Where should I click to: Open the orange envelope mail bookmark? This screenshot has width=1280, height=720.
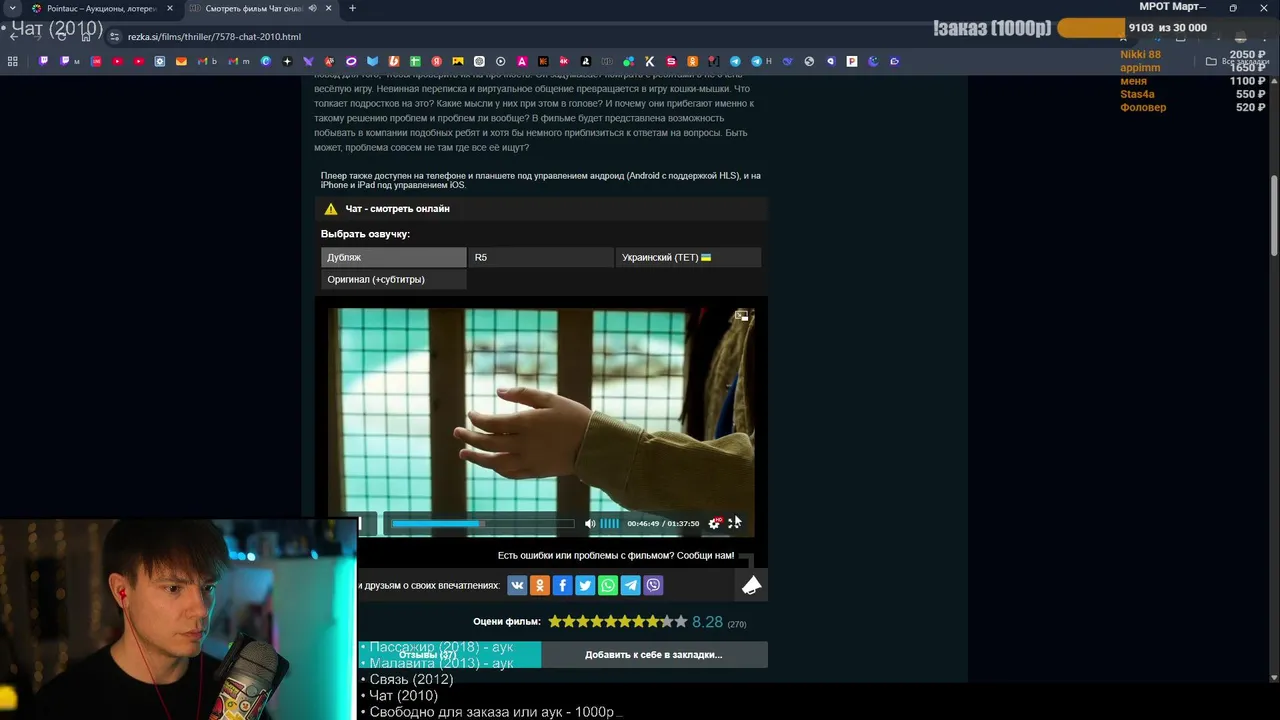point(181,61)
